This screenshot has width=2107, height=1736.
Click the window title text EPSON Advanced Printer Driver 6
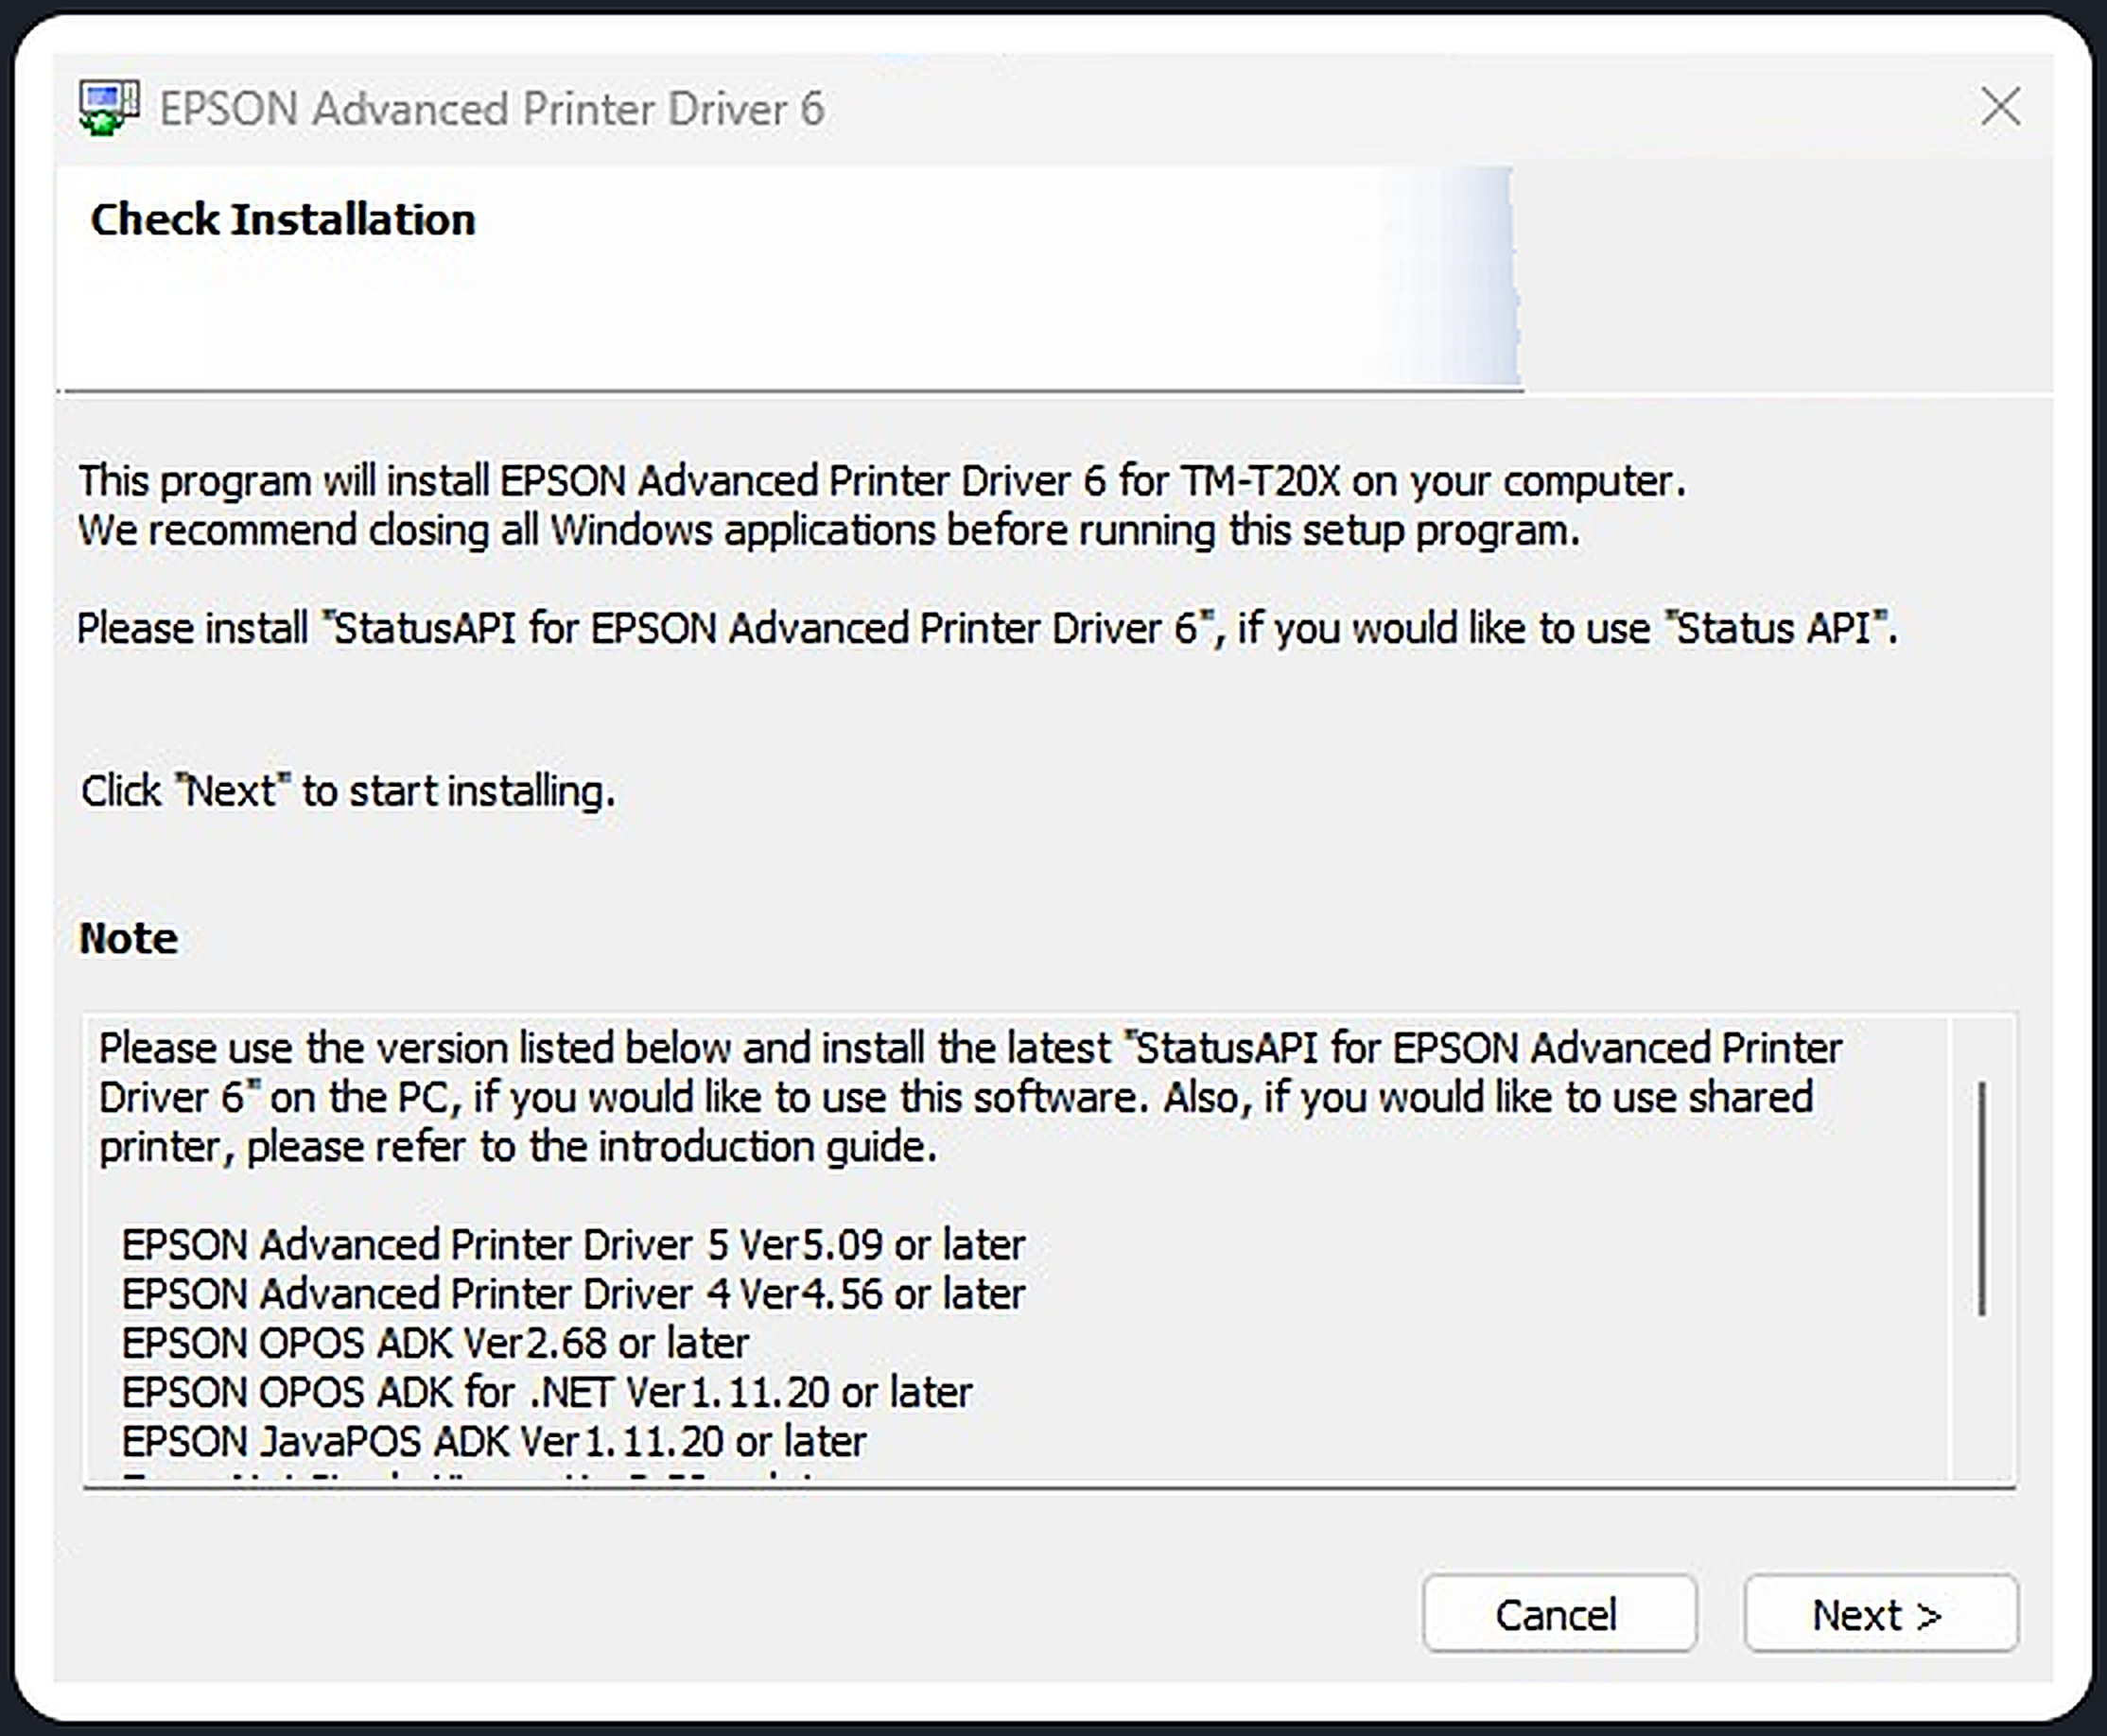[493, 108]
